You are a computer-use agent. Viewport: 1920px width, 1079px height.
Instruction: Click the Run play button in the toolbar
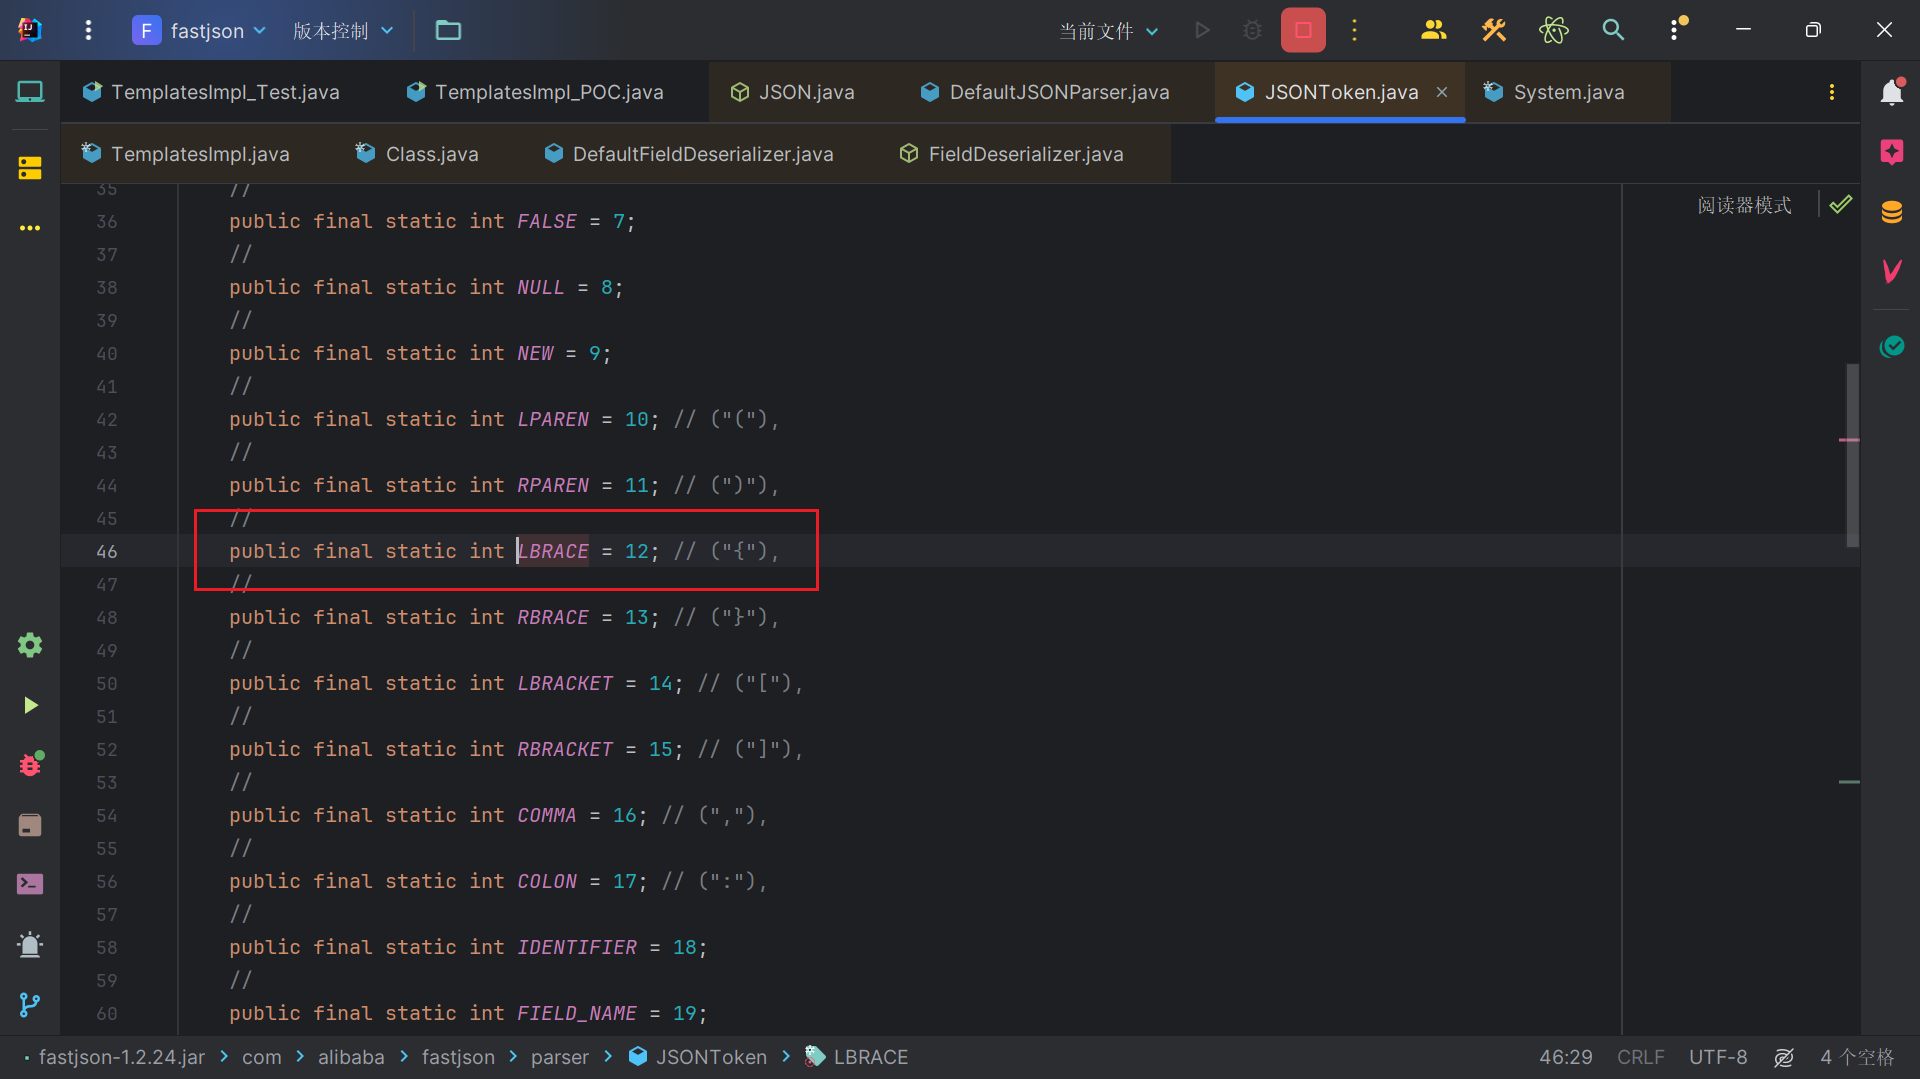[x=1202, y=30]
